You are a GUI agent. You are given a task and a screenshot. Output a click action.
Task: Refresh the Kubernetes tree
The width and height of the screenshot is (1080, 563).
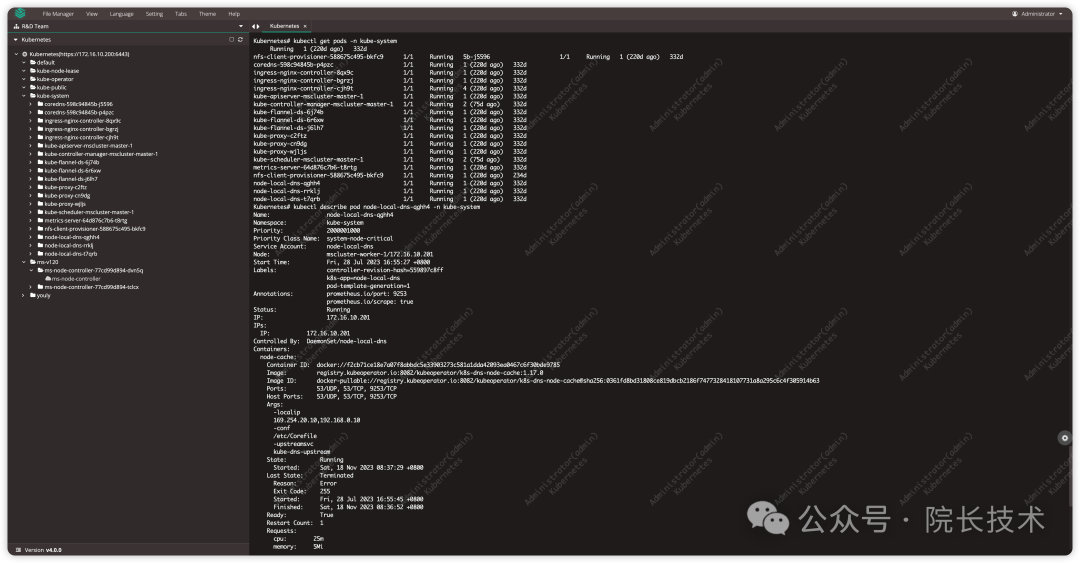pos(240,40)
